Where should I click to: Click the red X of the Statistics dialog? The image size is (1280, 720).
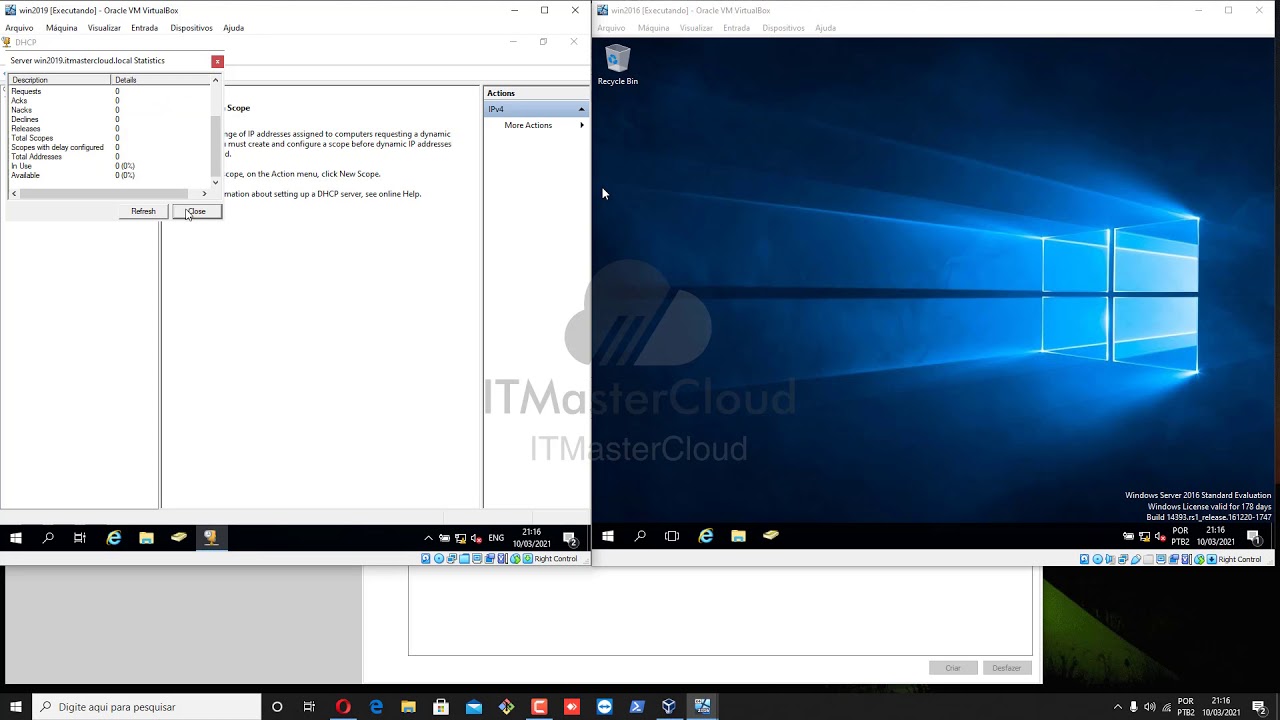(217, 61)
